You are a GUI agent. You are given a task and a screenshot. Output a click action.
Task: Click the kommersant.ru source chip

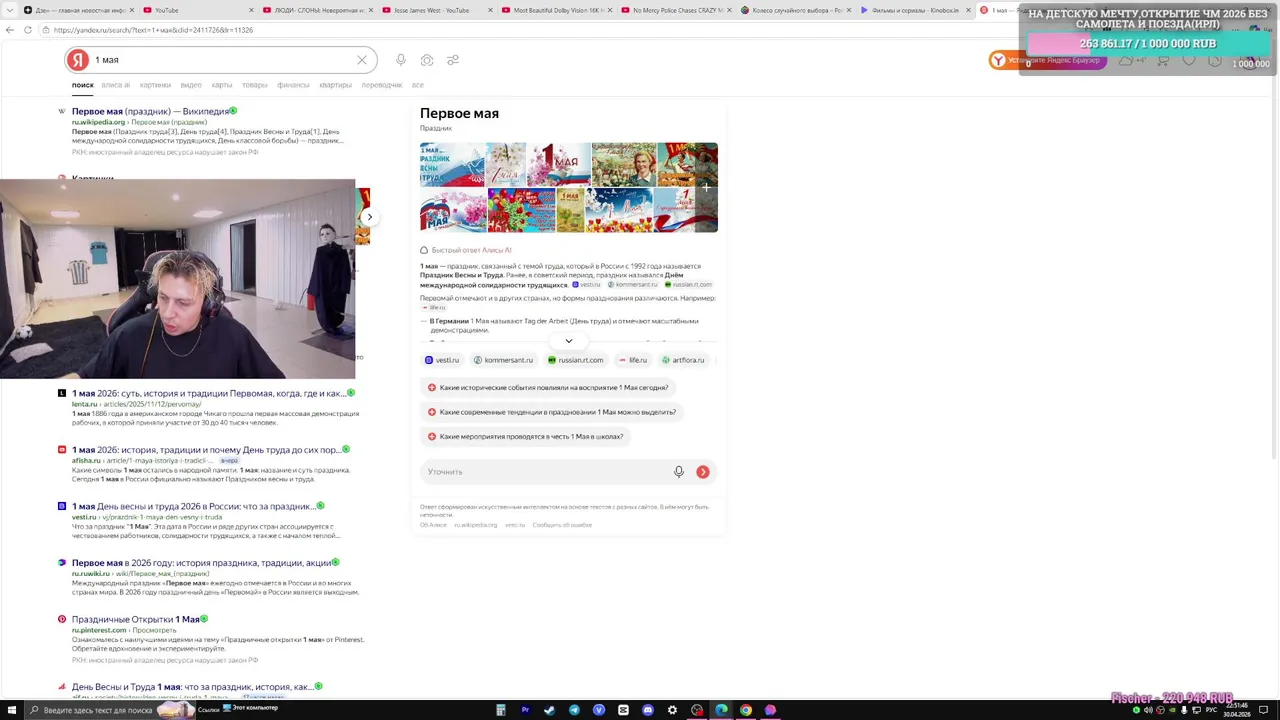pyautogui.click(x=503, y=360)
